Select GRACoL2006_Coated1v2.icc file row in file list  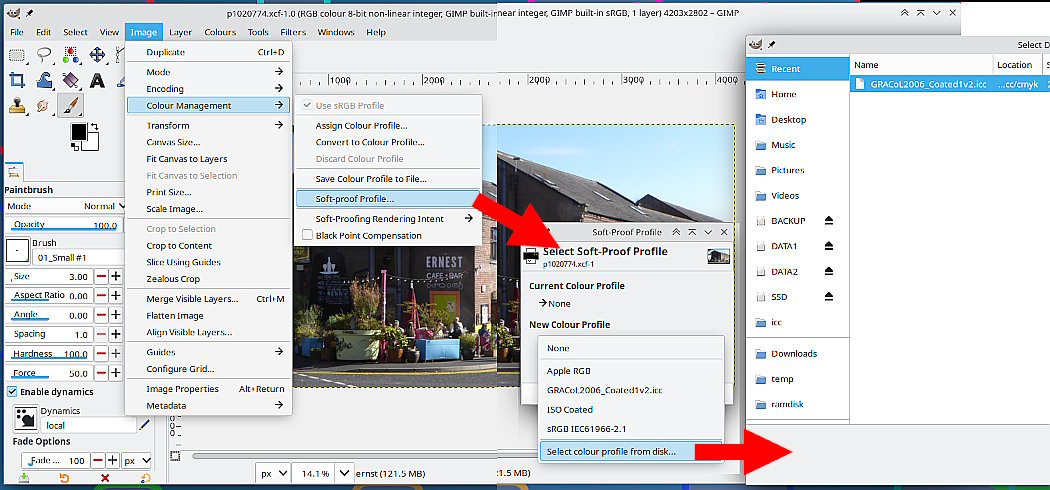click(x=950, y=84)
